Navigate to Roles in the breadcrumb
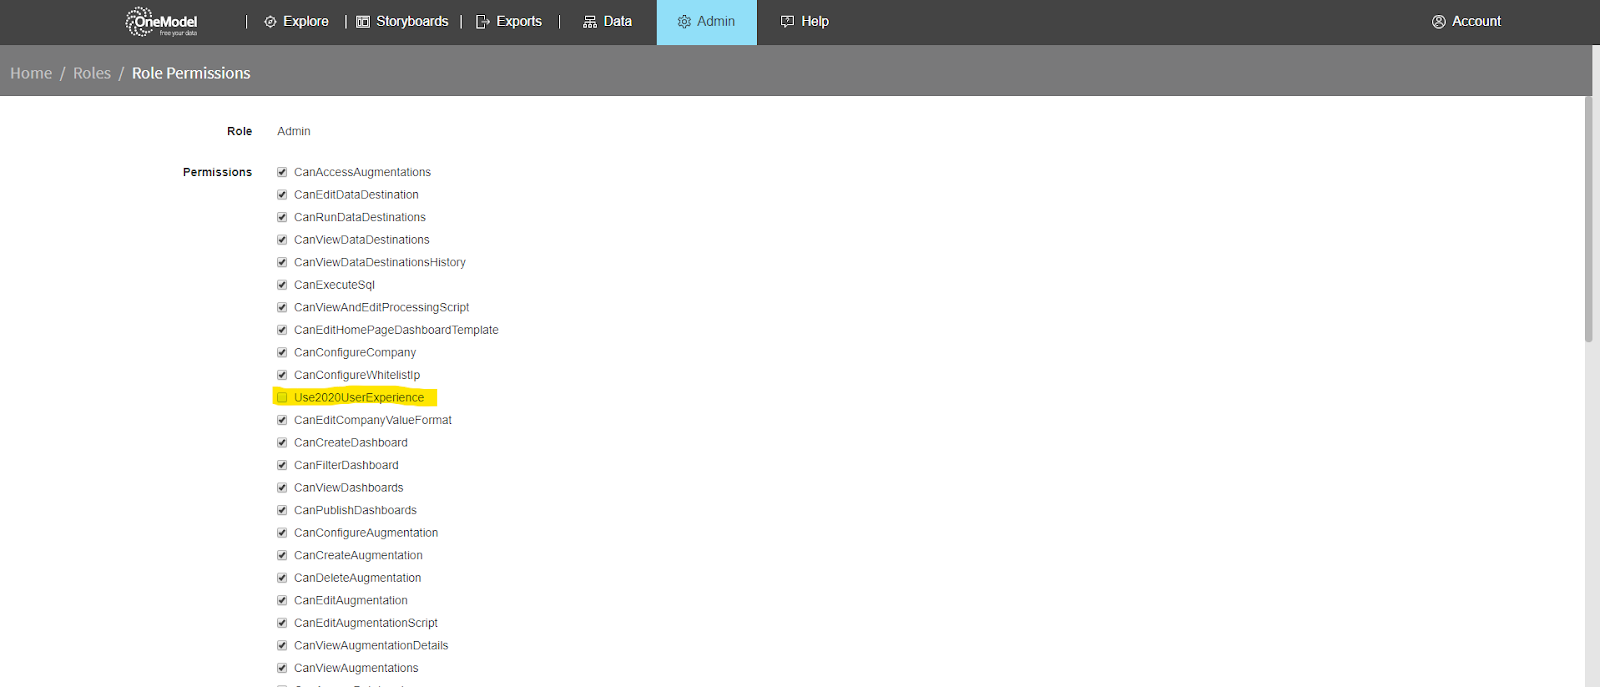The width and height of the screenshot is (1600, 687). (92, 73)
